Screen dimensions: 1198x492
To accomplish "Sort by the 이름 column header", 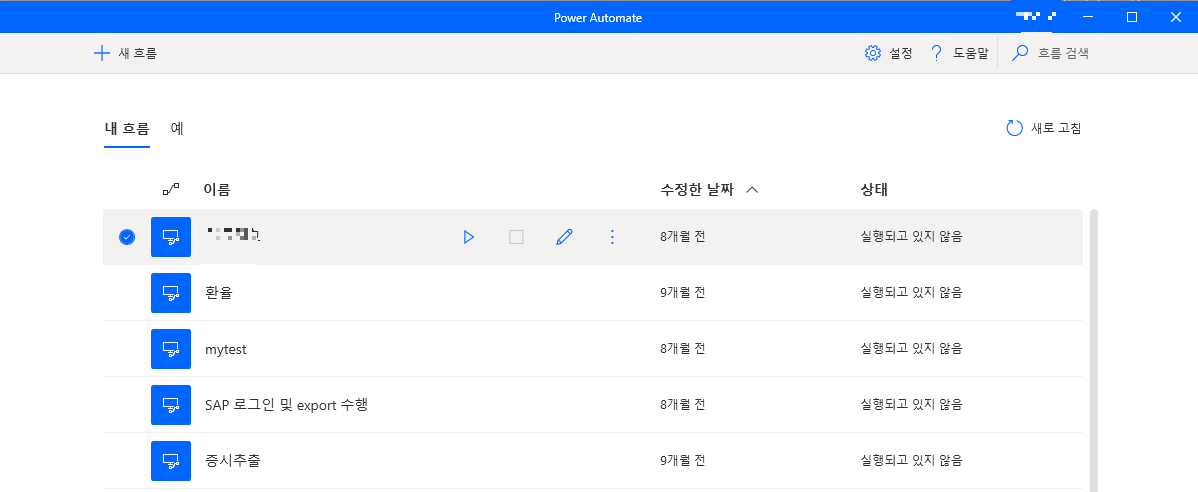I will pos(217,189).
